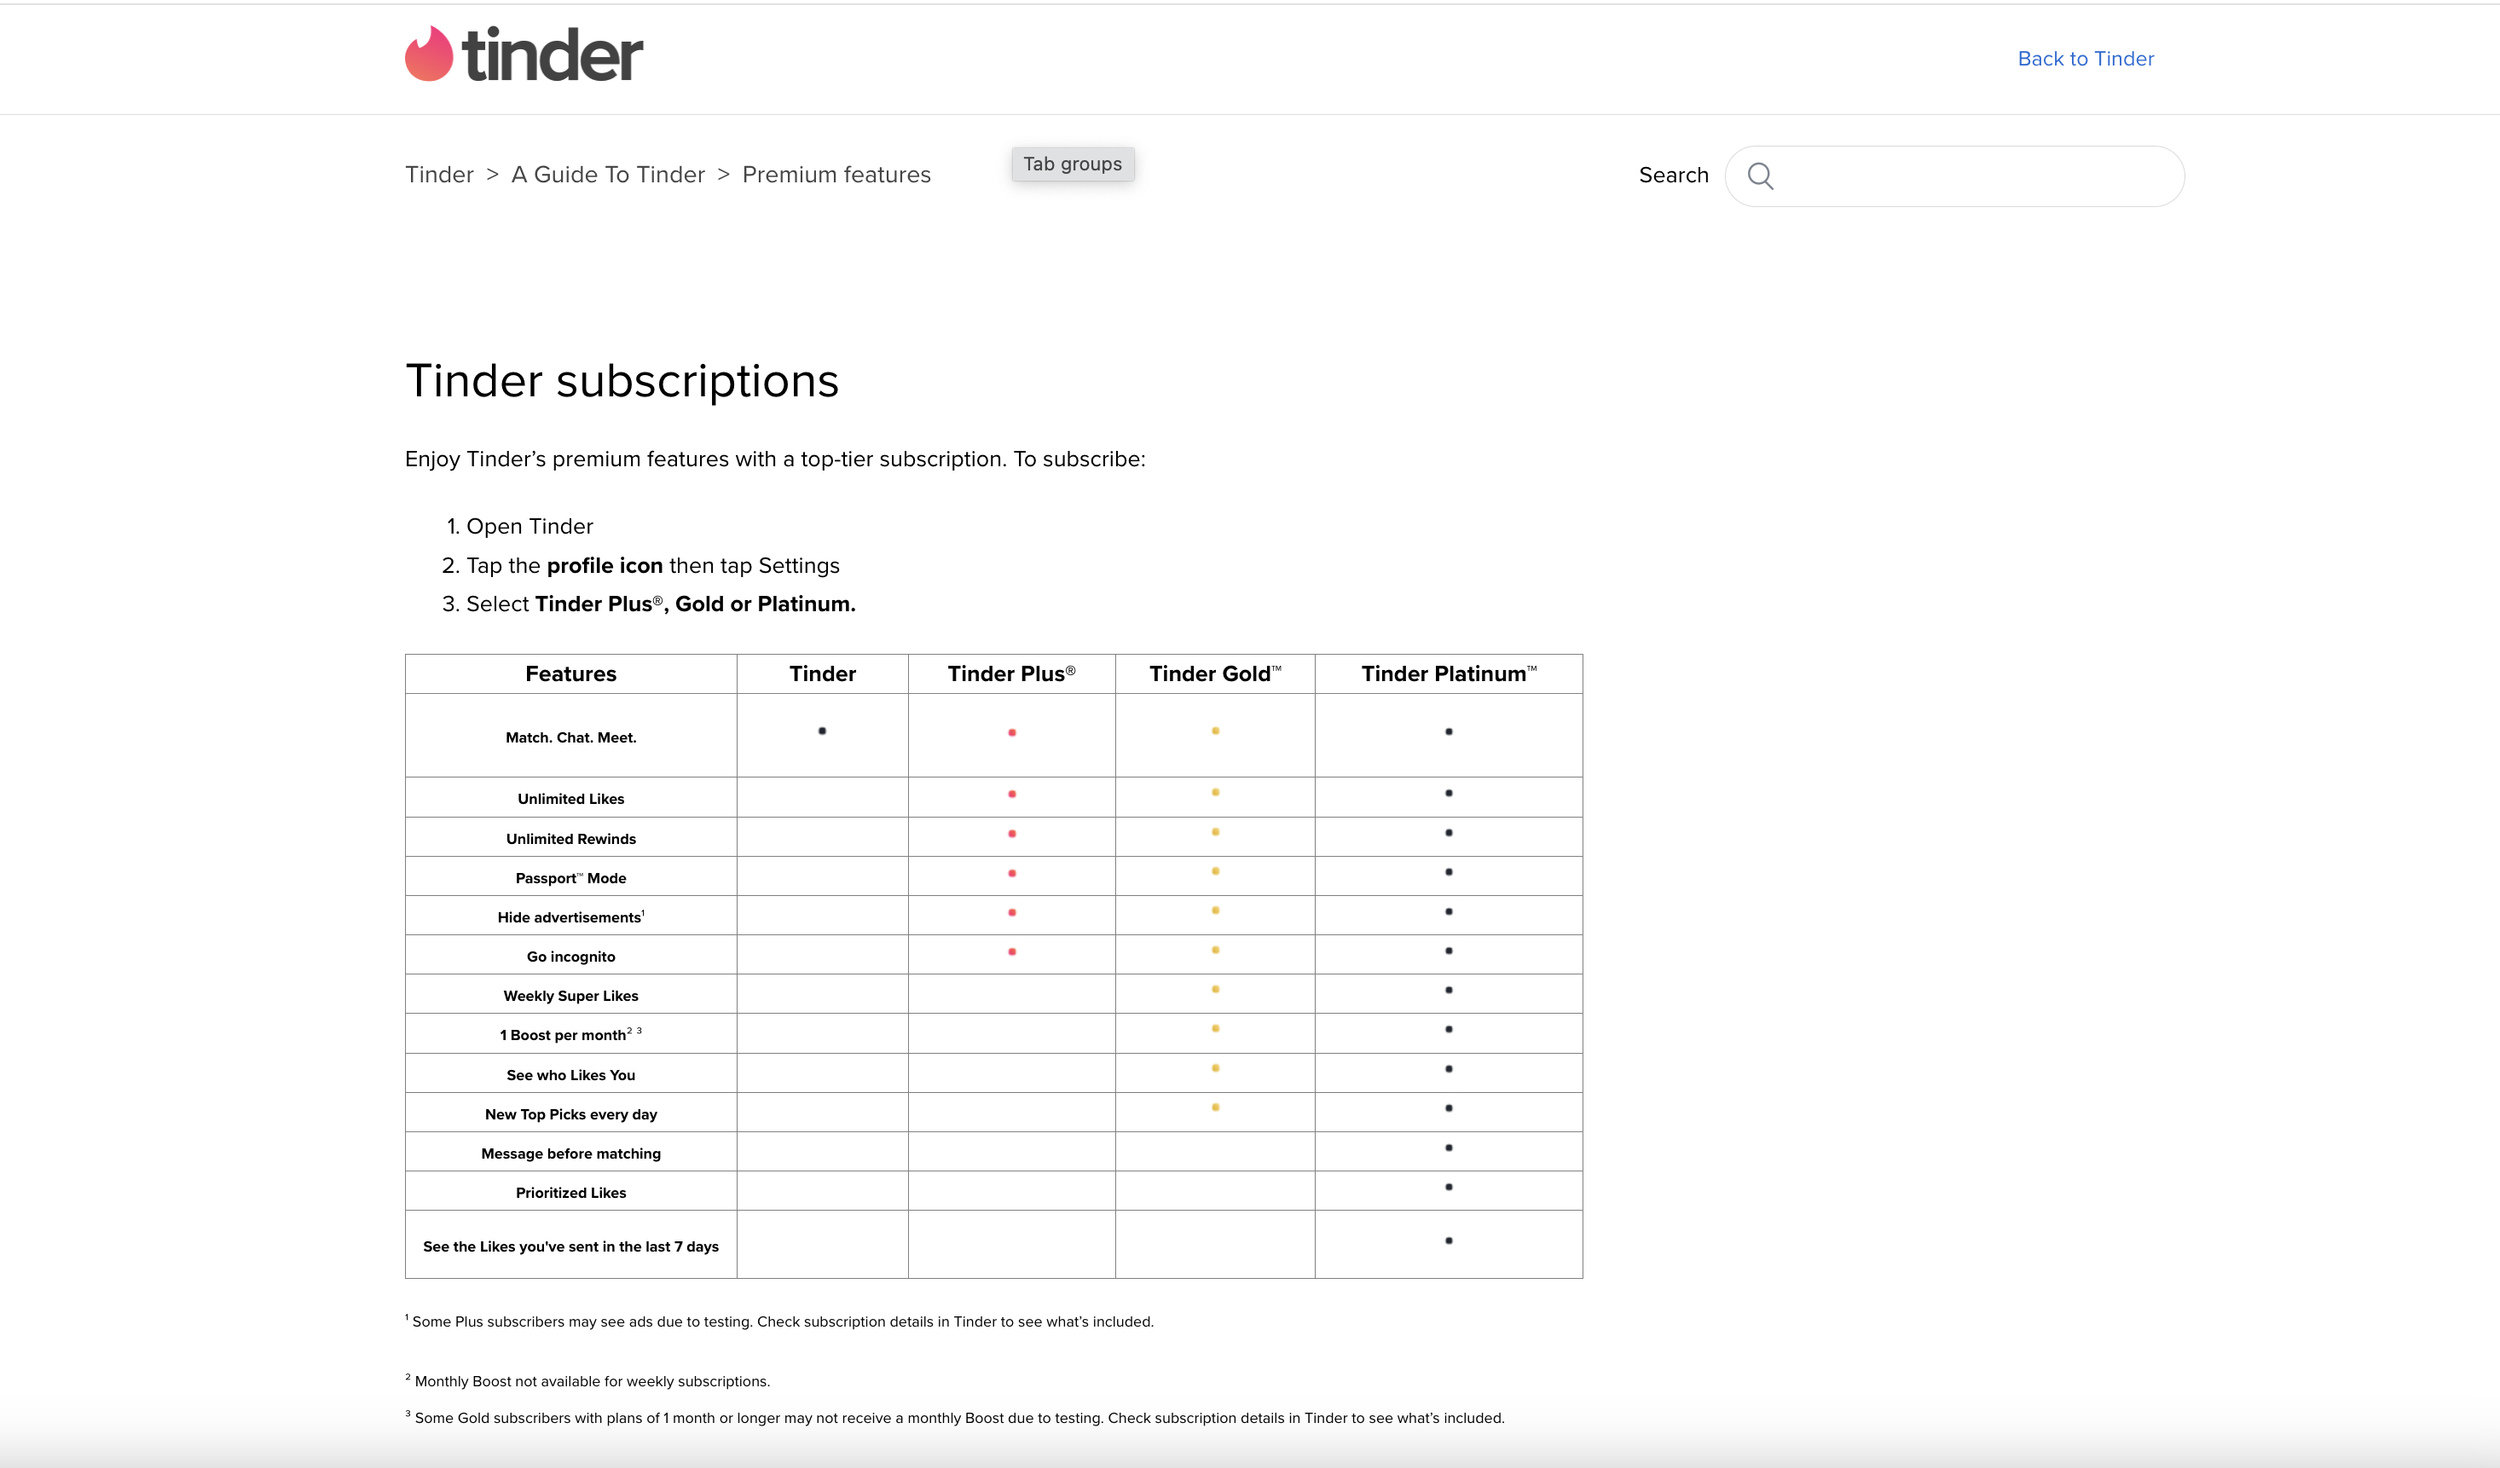Click Platinum dot for Message before matching
2500x1468 pixels.
pyautogui.click(x=1449, y=1148)
